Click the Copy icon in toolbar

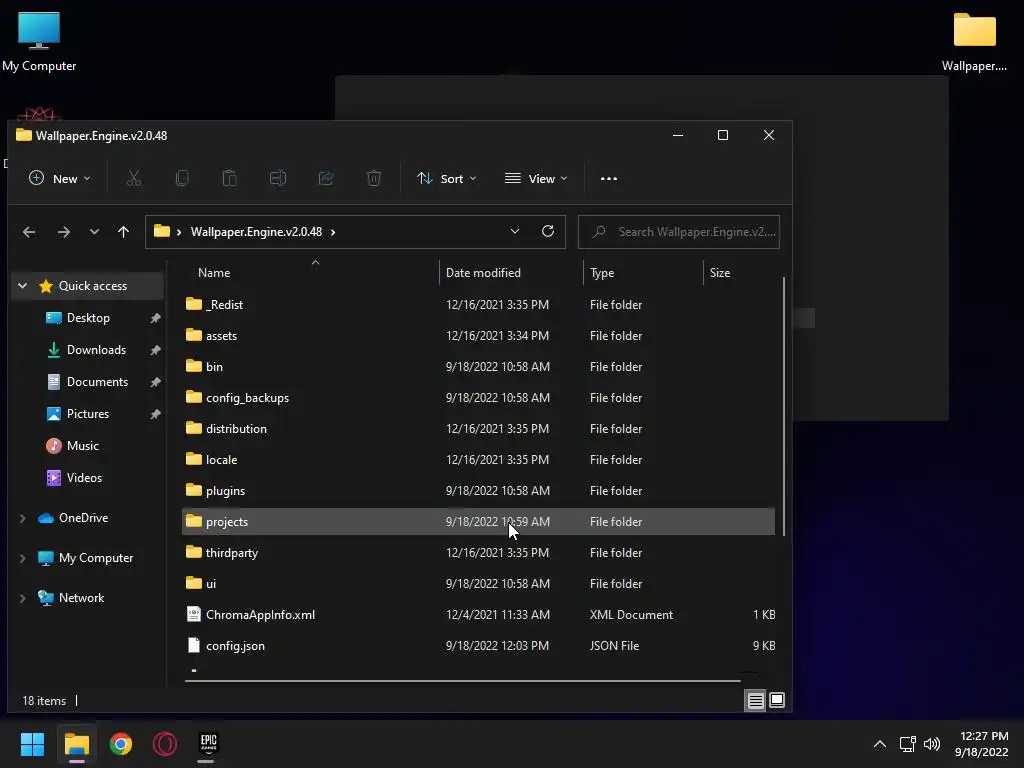coord(182,178)
